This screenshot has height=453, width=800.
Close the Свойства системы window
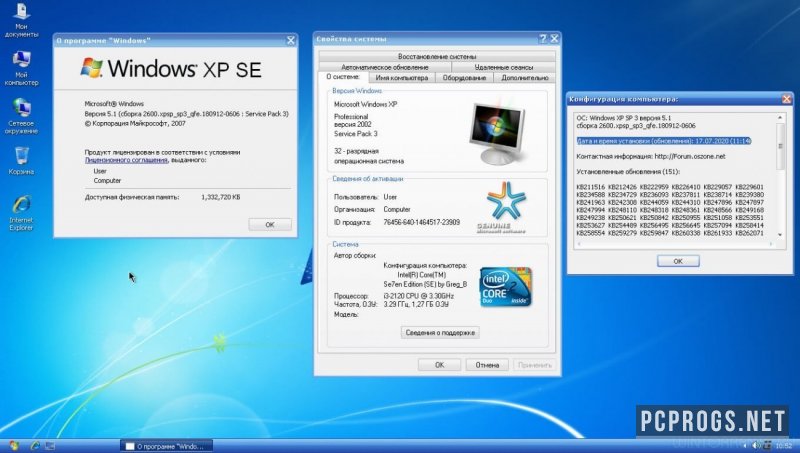554,39
